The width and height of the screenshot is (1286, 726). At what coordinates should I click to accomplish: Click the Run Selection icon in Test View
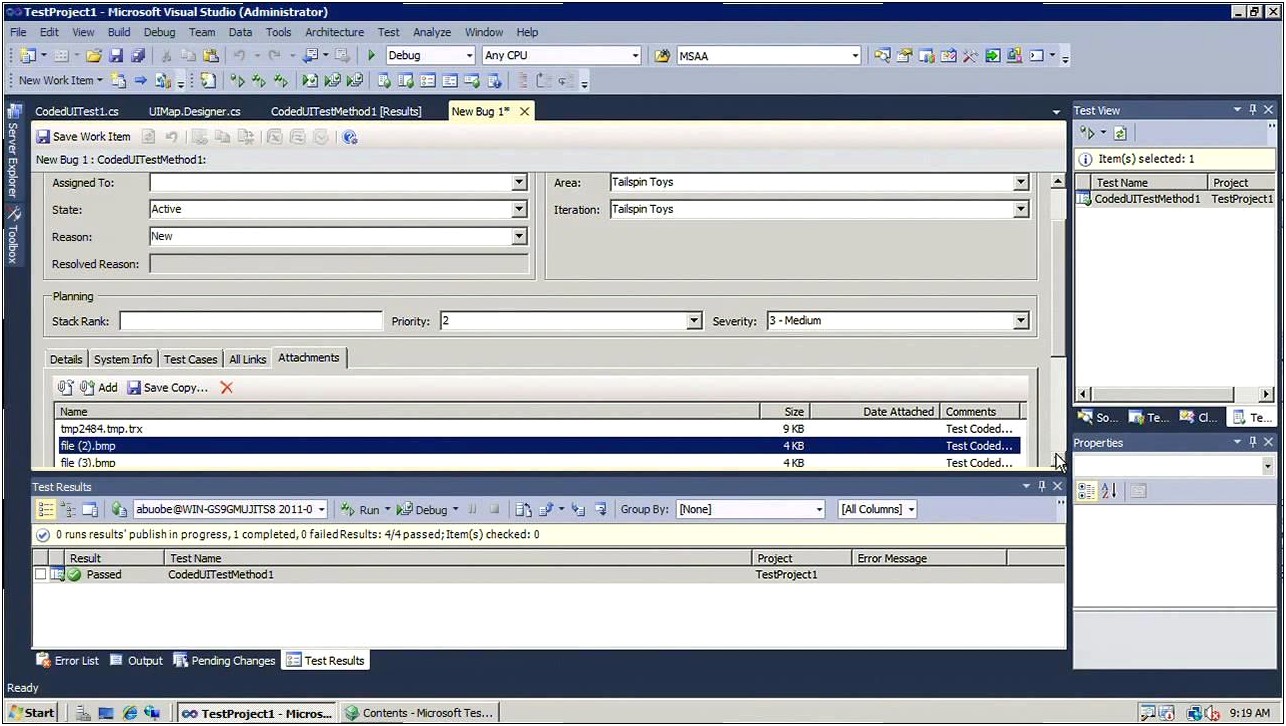[1087, 133]
